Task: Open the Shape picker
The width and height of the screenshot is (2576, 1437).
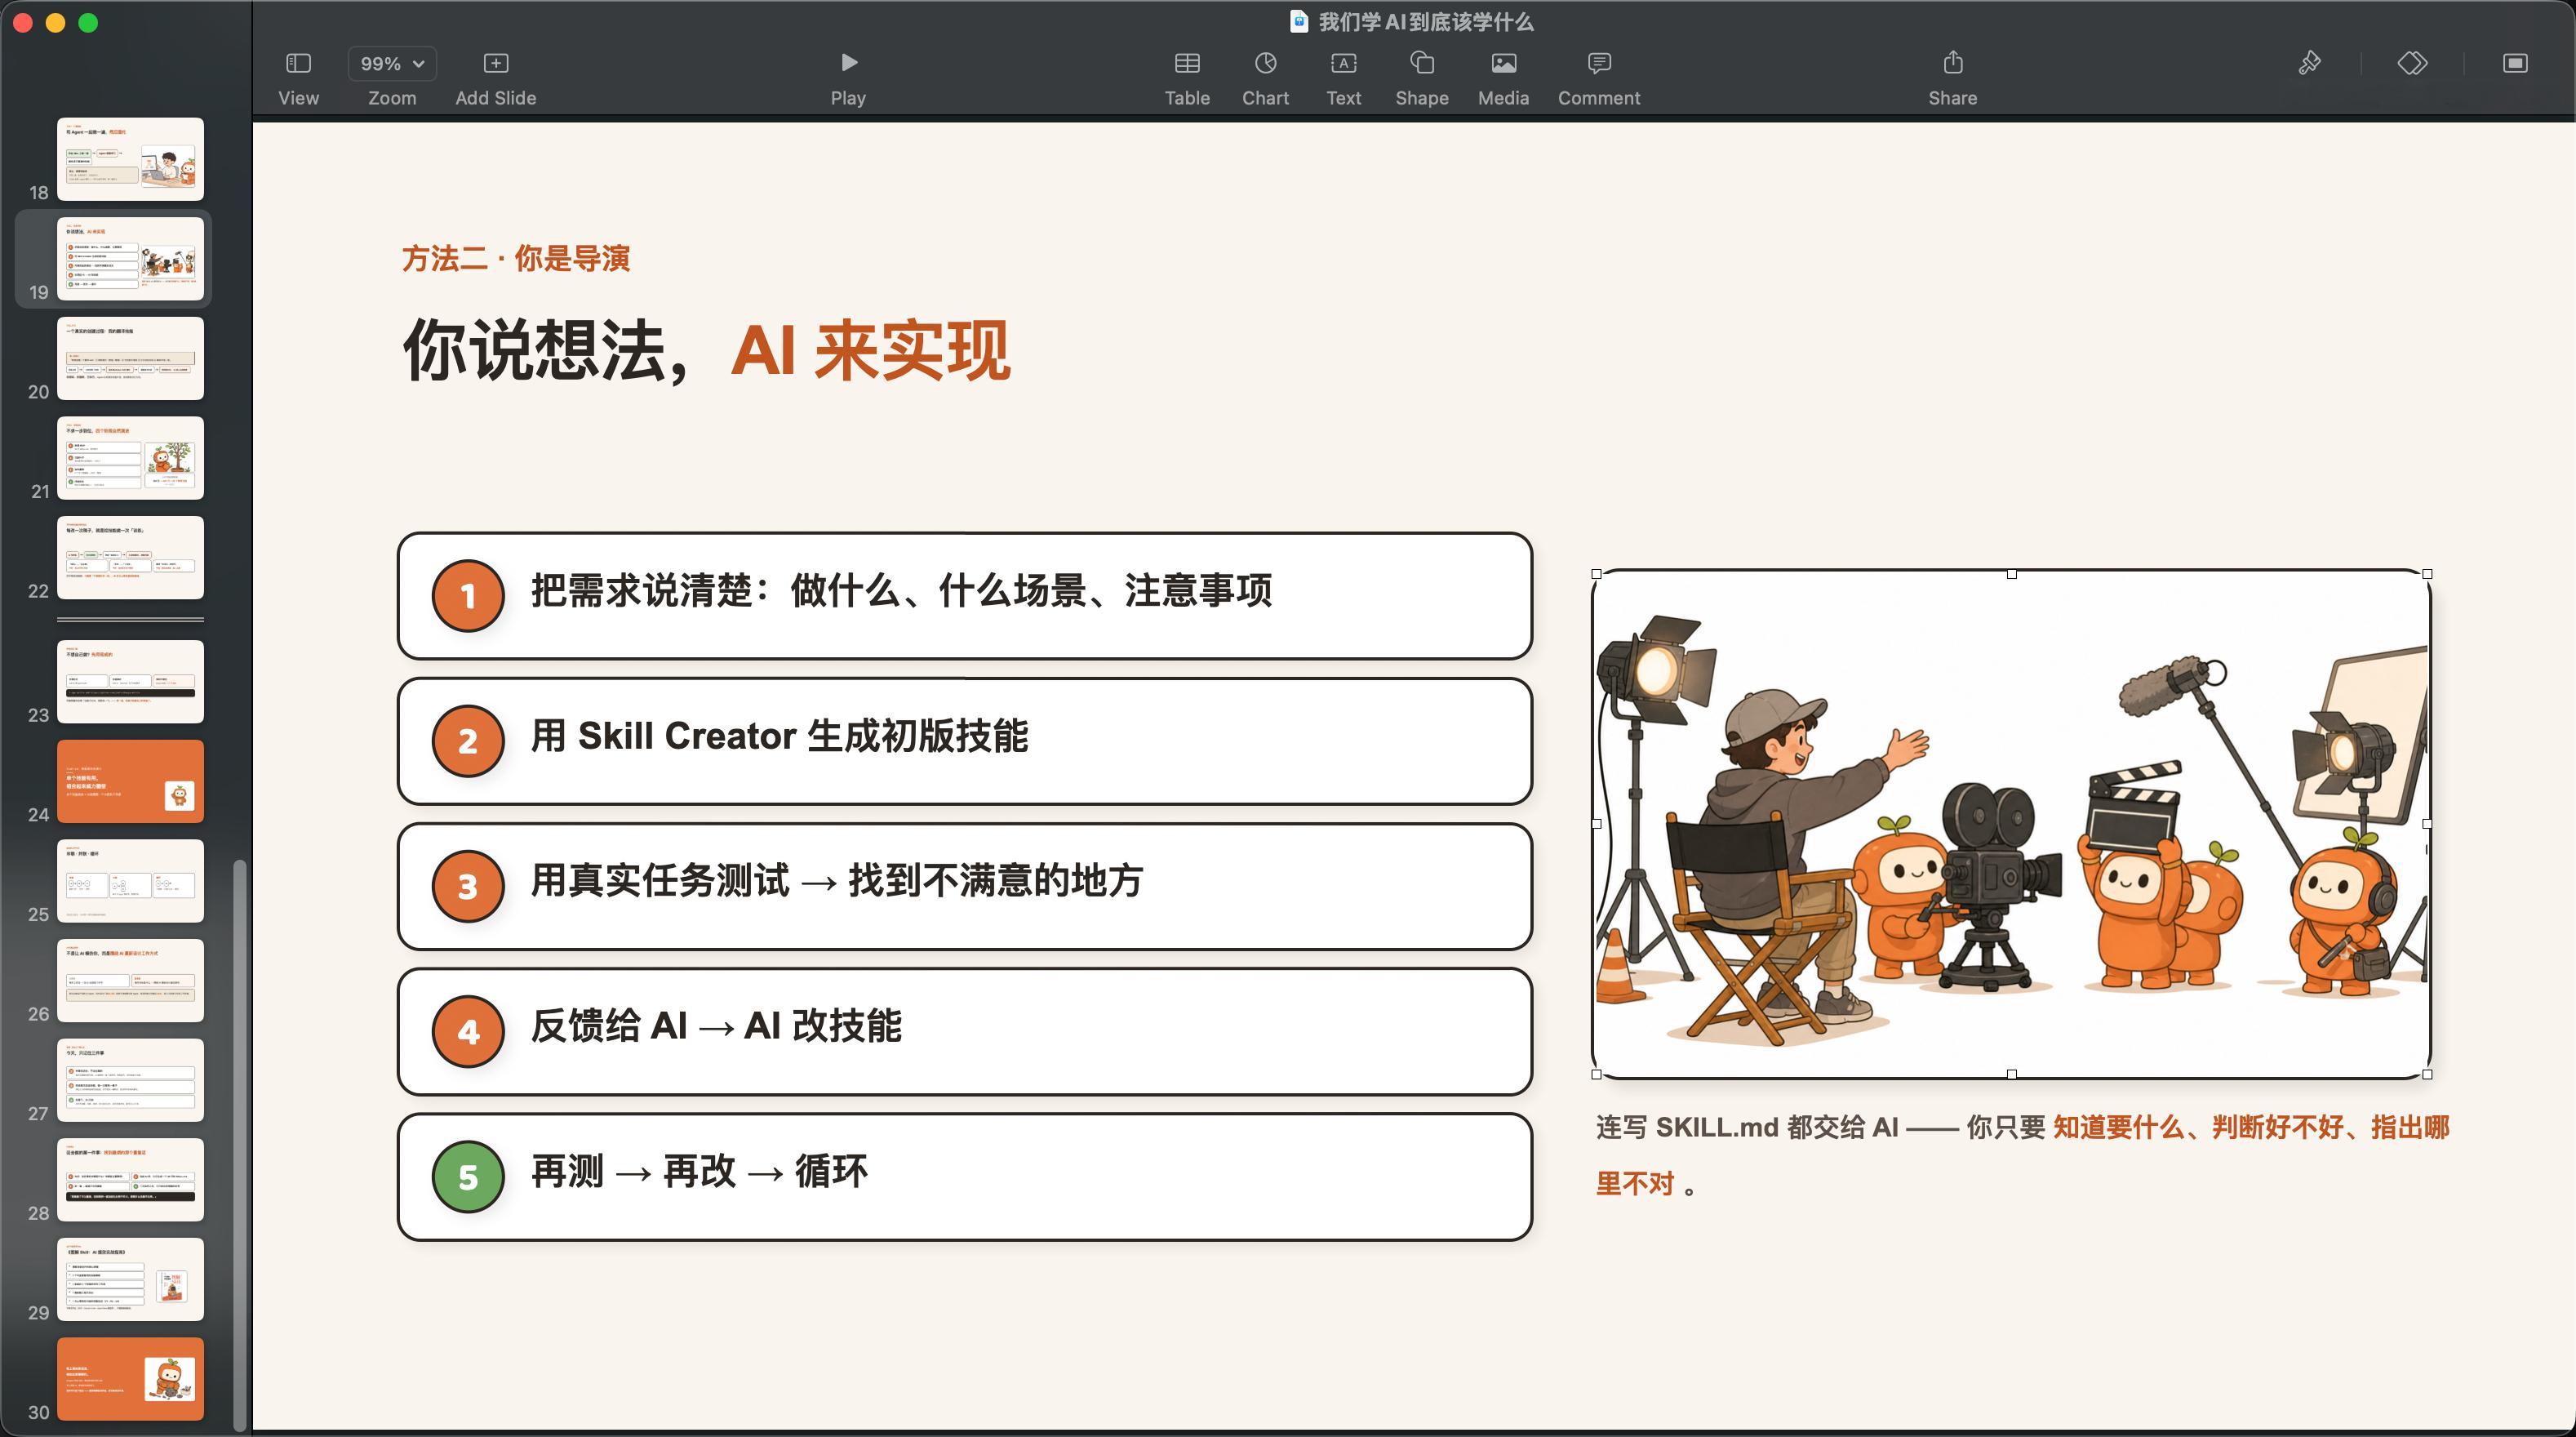Action: pyautogui.click(x=1422, y=78)
